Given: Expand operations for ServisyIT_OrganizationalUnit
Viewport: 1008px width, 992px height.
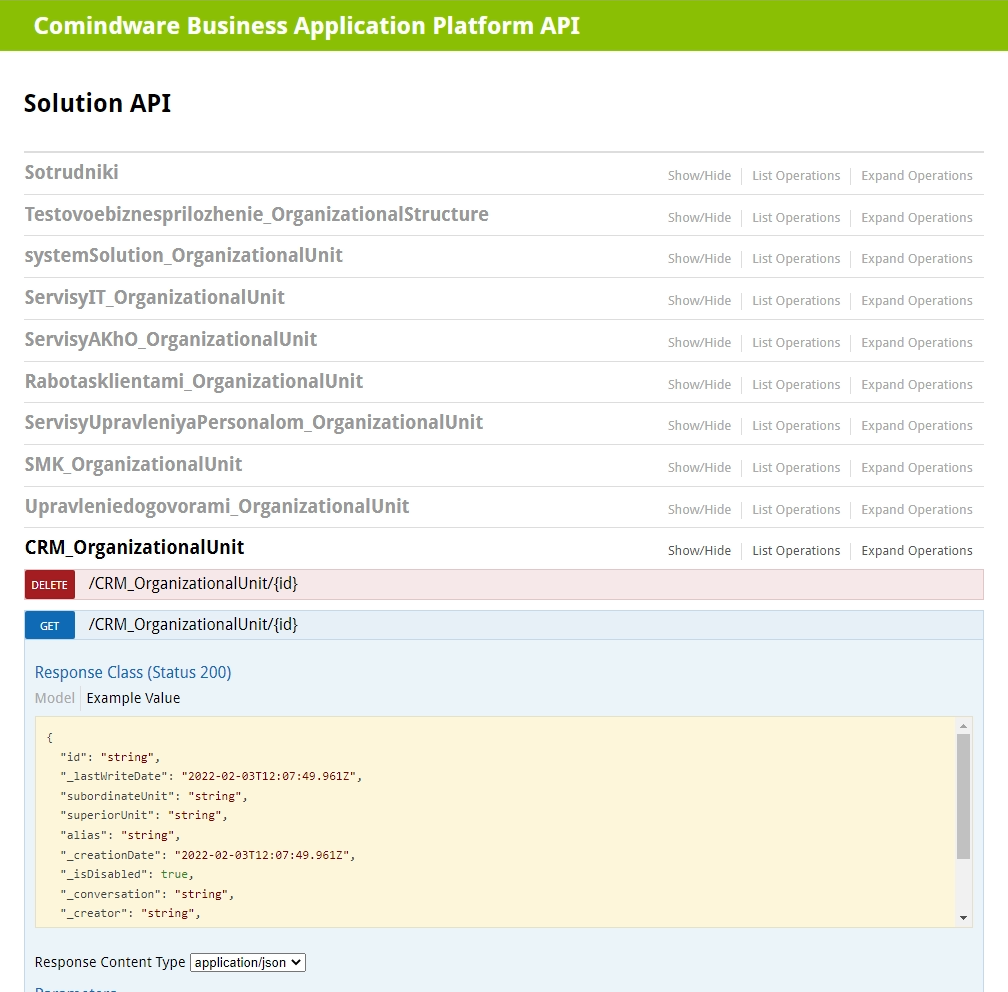Looking at the screenshot, I should (917, 300).
